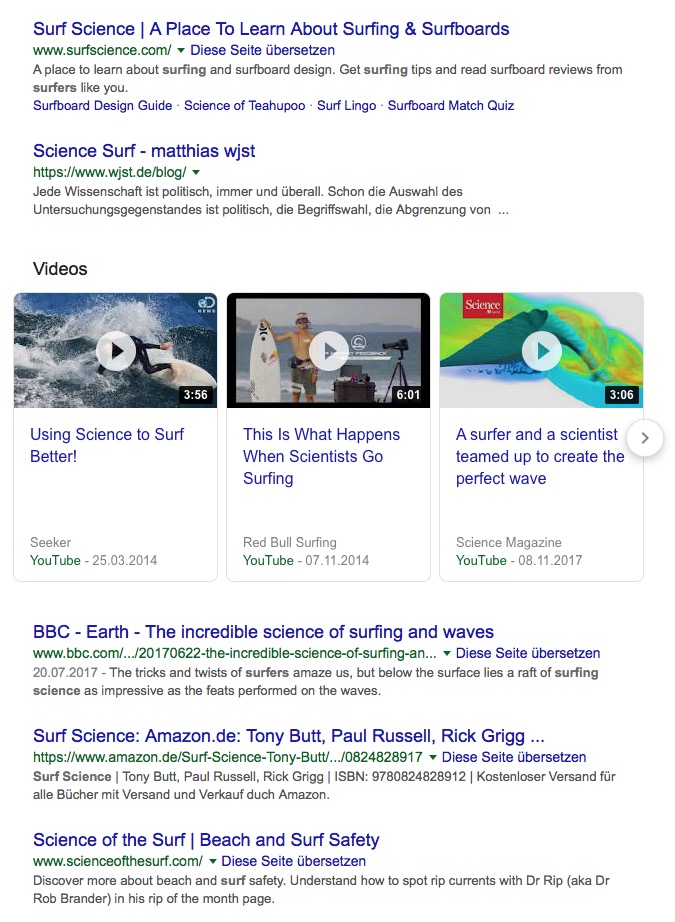Play the Scientists Go Surfing video thumbnail
Screen dimensions: 675x922
pyautogui.click(x=329, y=350)
